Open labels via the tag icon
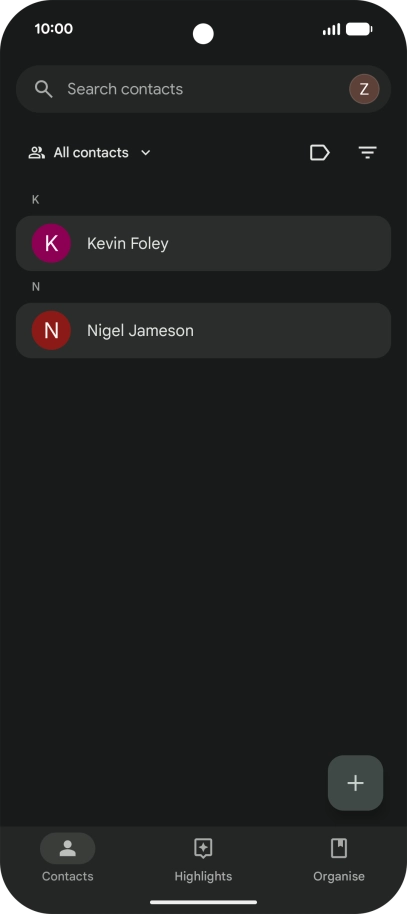 319,153
